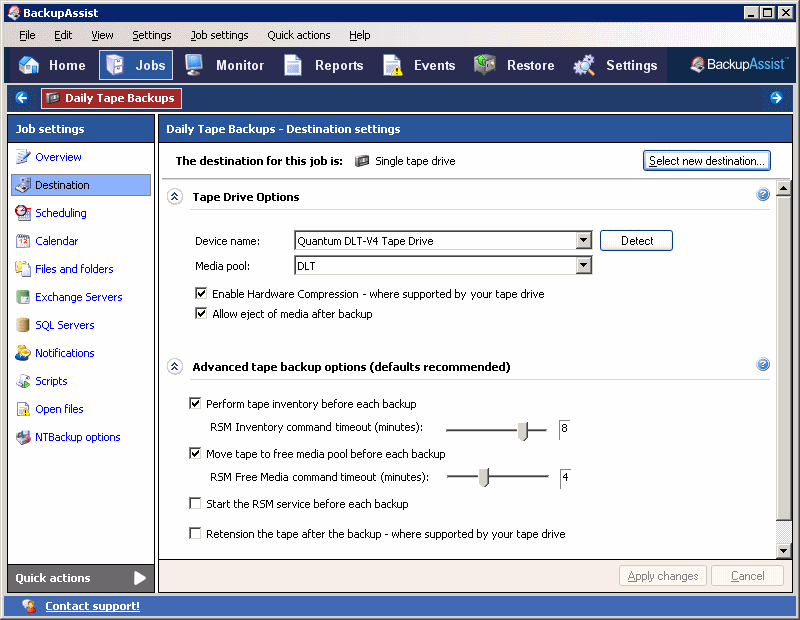Click the Detect button
This screenshot has width=800, height=620.
pos(636,240)
